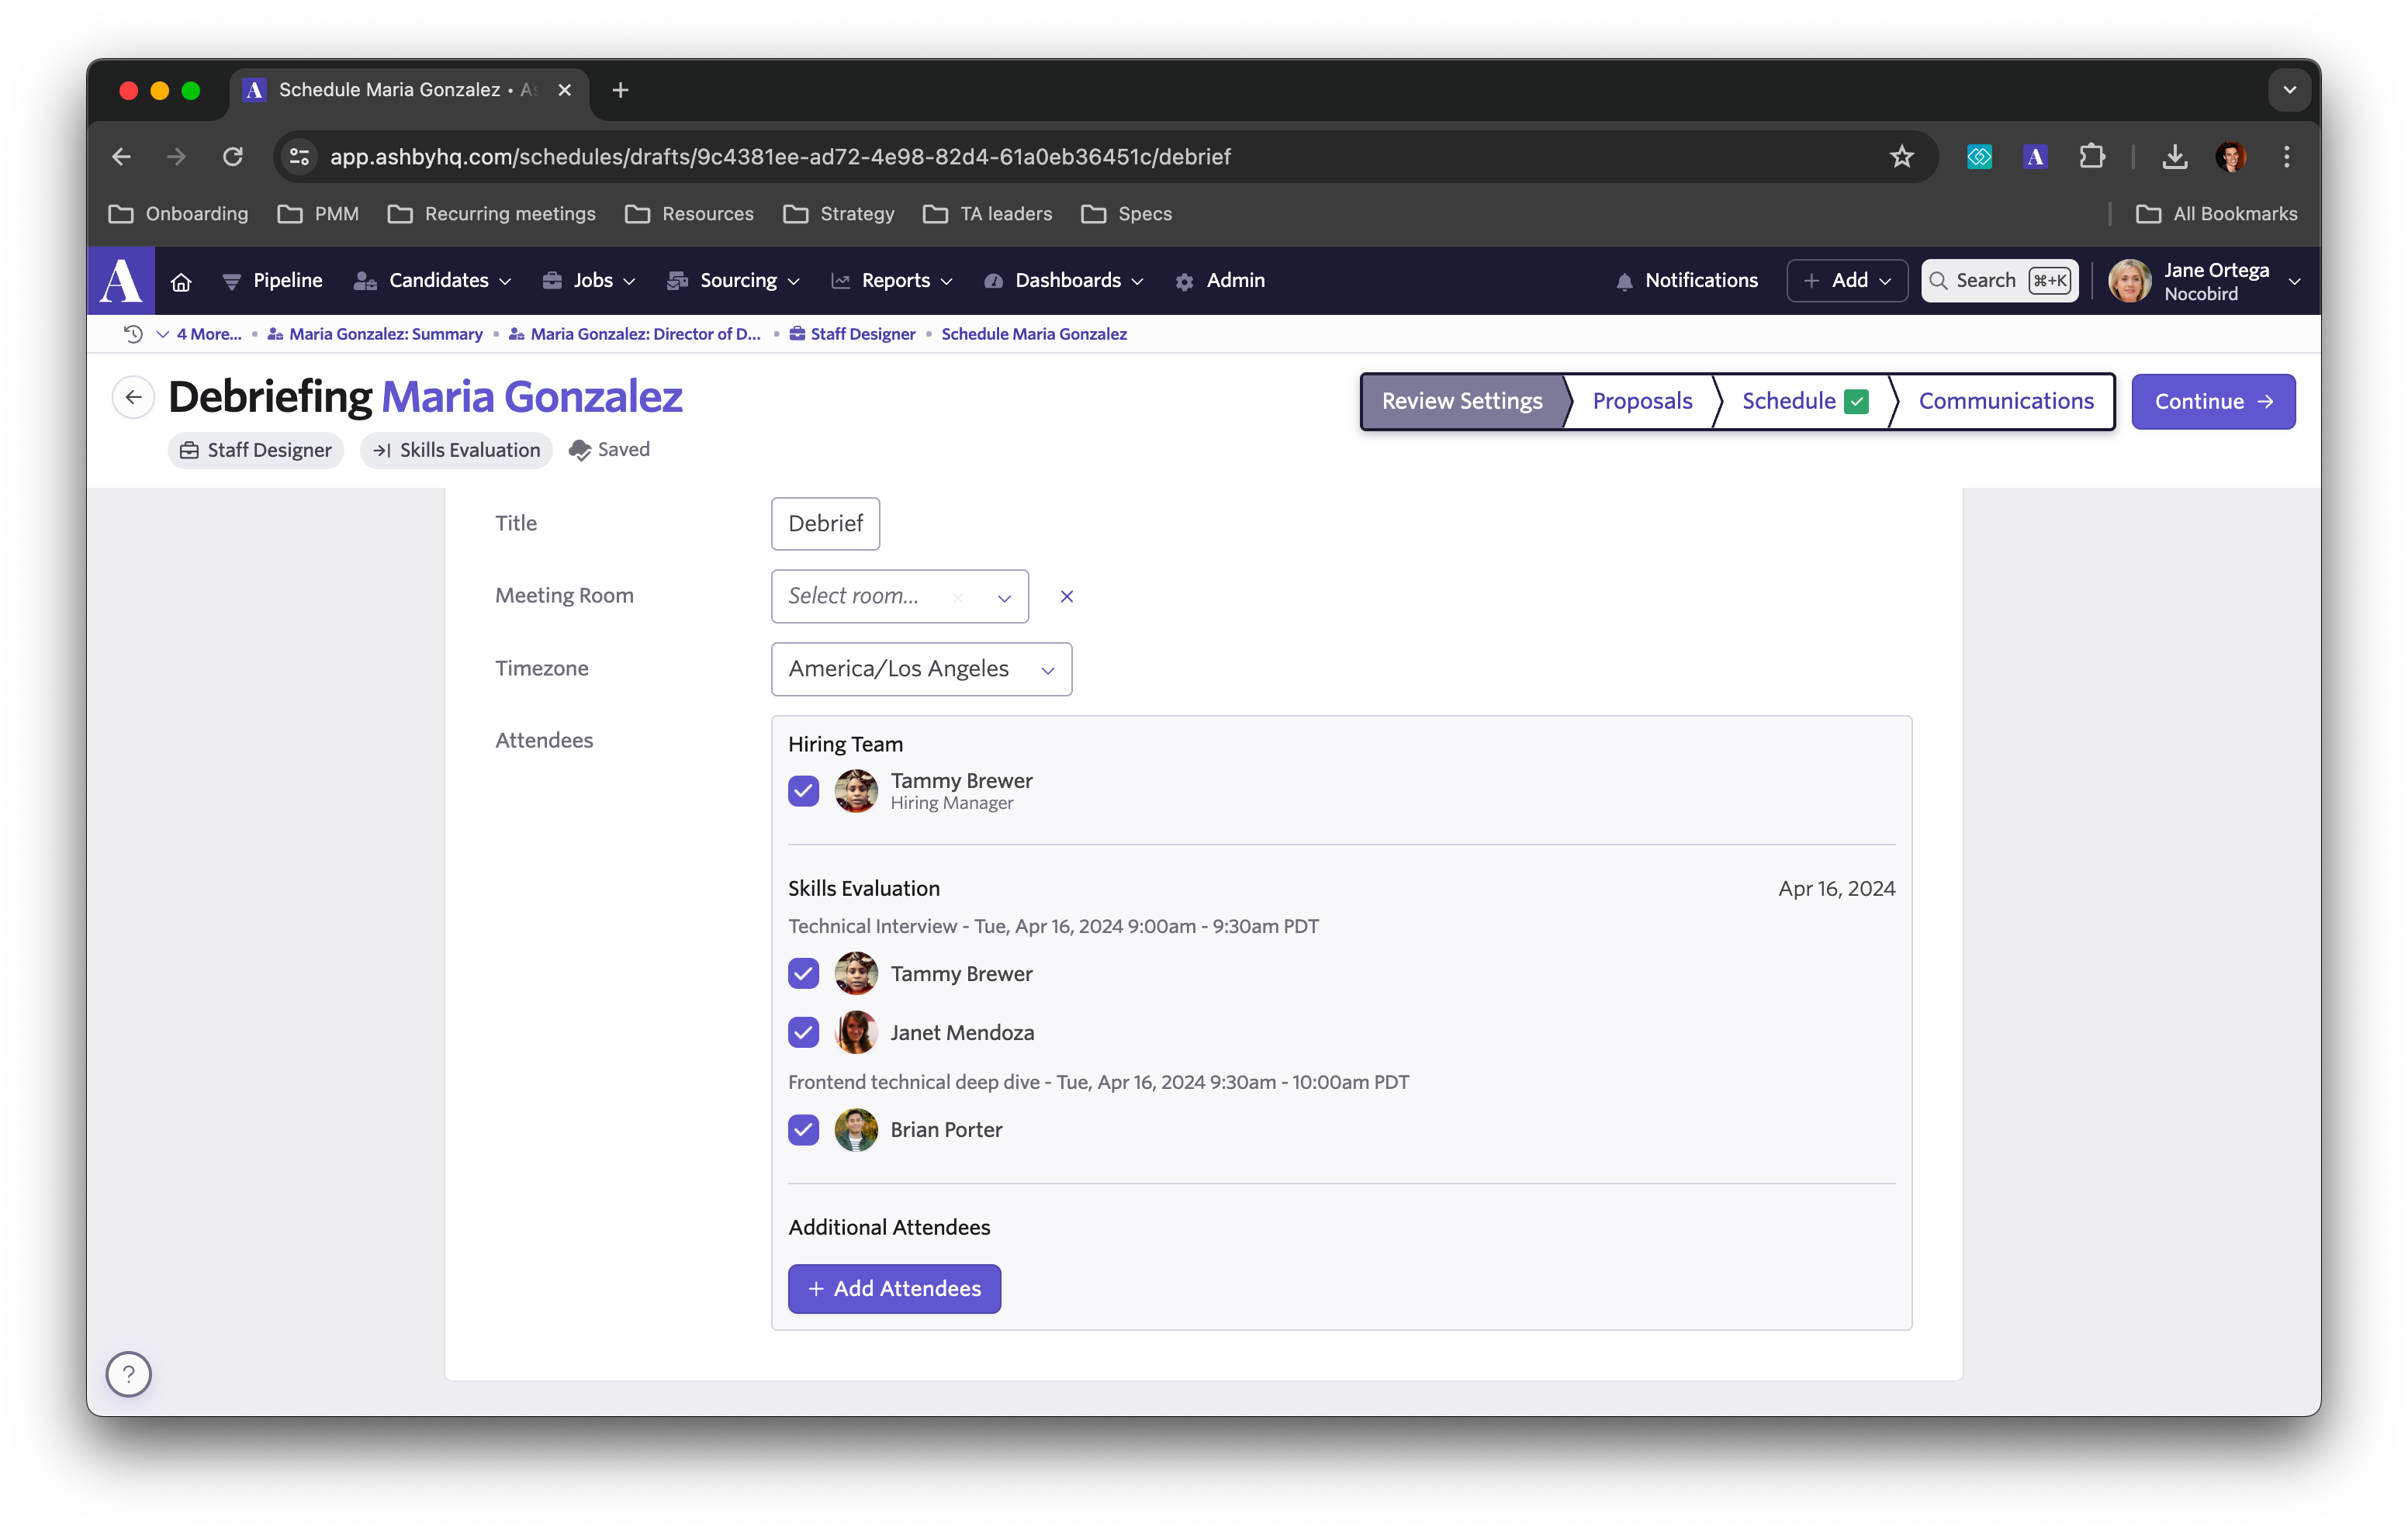Bookmark page with star icon
This screenshot has width=2408, height=1531.
coord(1901,157)
